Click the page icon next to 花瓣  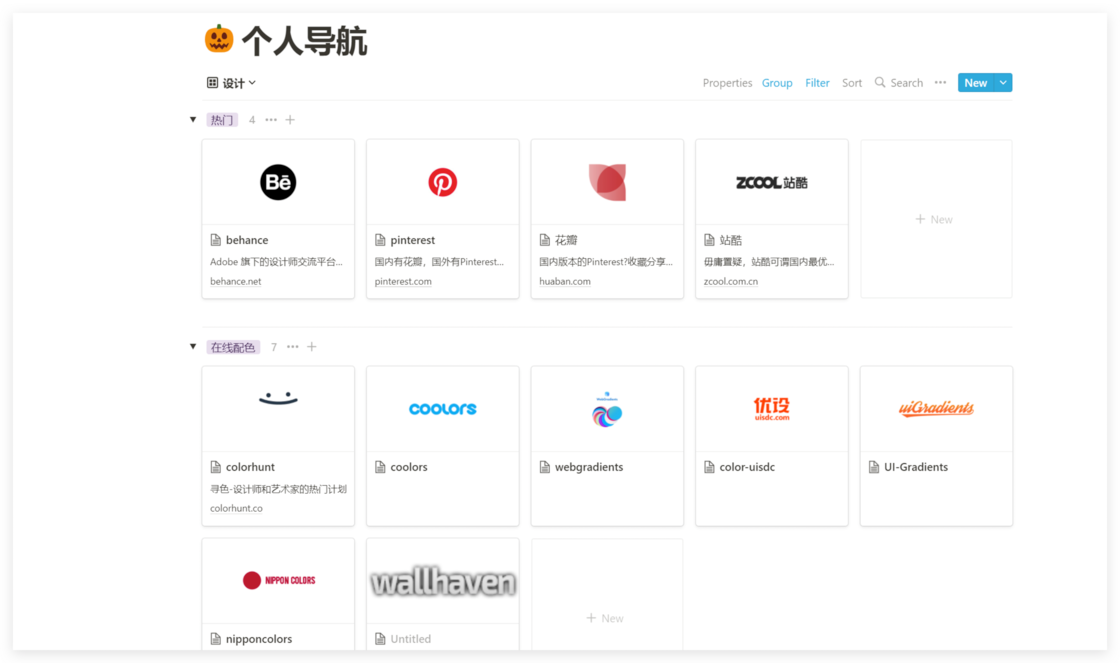545,240
